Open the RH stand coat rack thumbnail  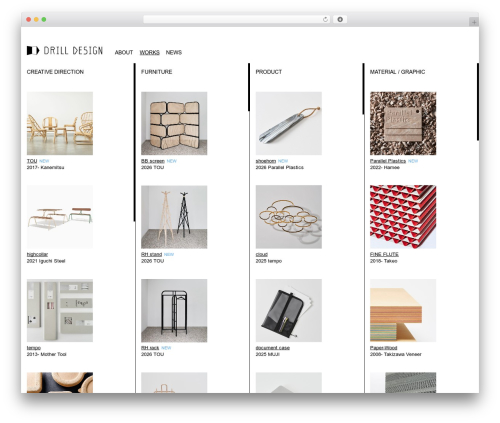[x=174, y=217]
